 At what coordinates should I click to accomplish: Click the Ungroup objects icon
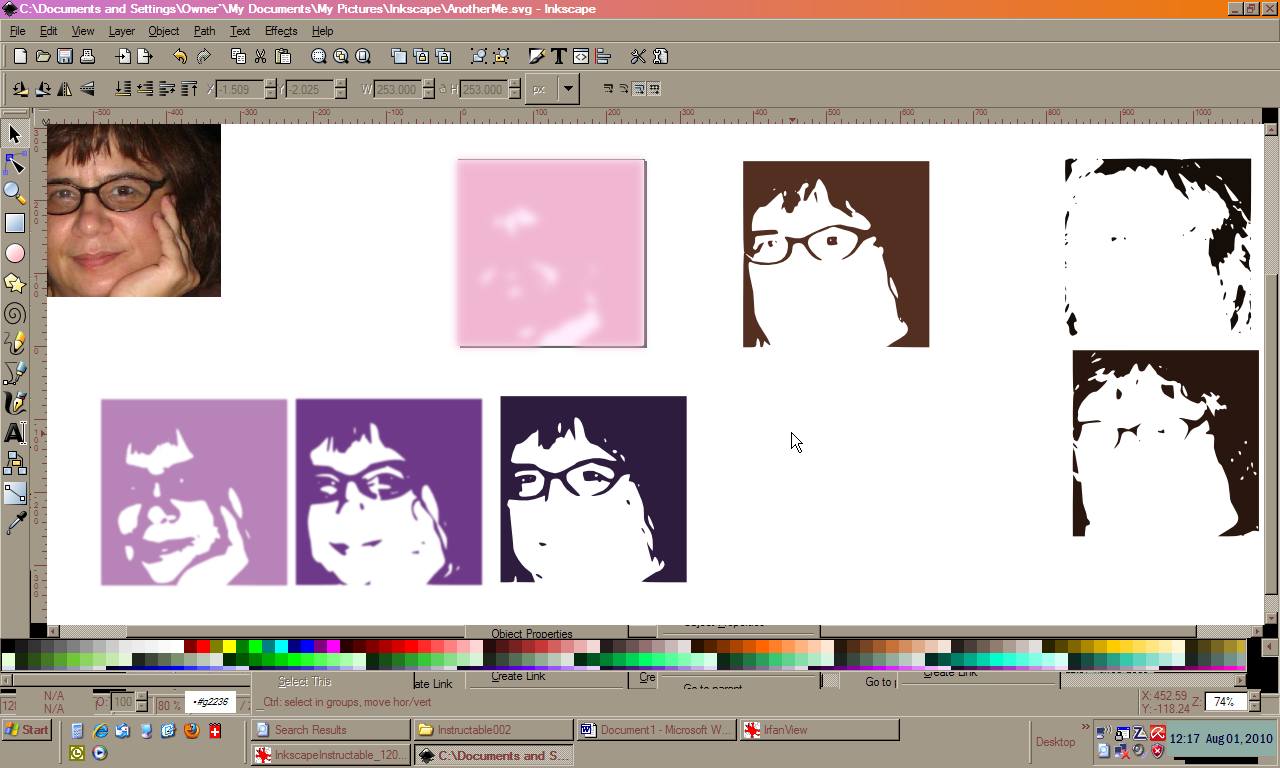tap(501, 56)
